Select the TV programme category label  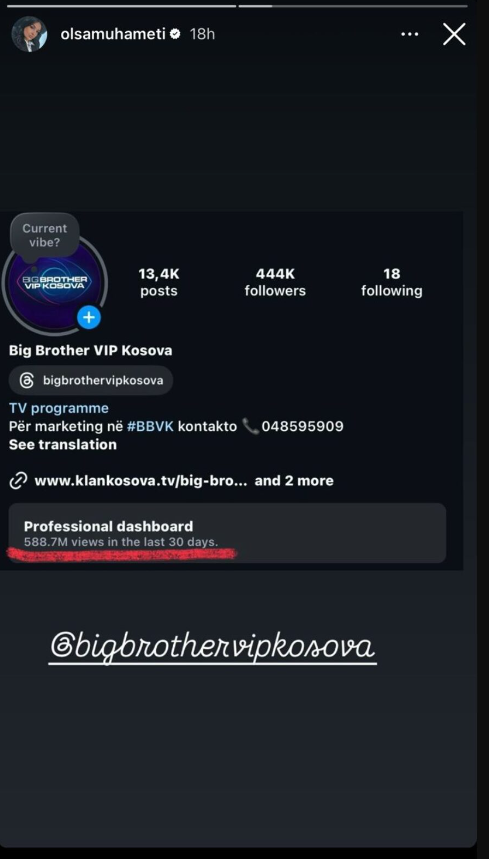pyautogui.click(x=59, y=408)
